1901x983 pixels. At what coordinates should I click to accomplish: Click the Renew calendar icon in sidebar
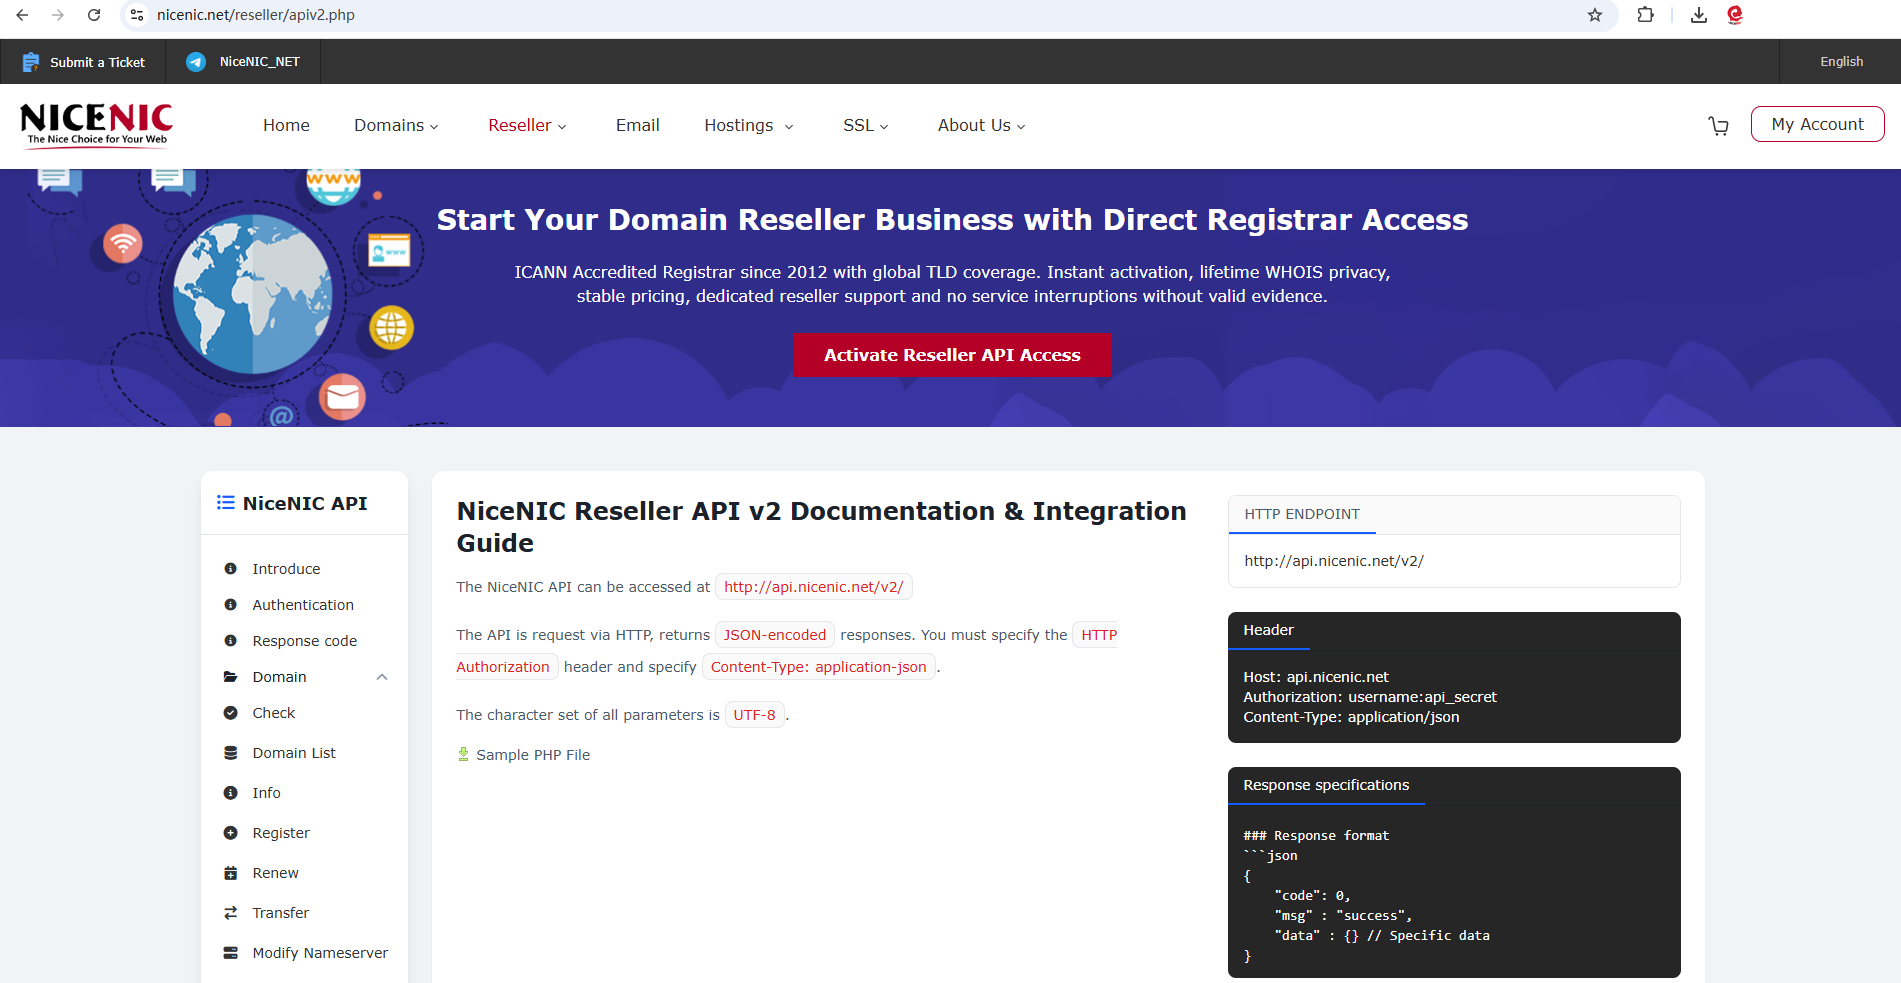[231, 873]
